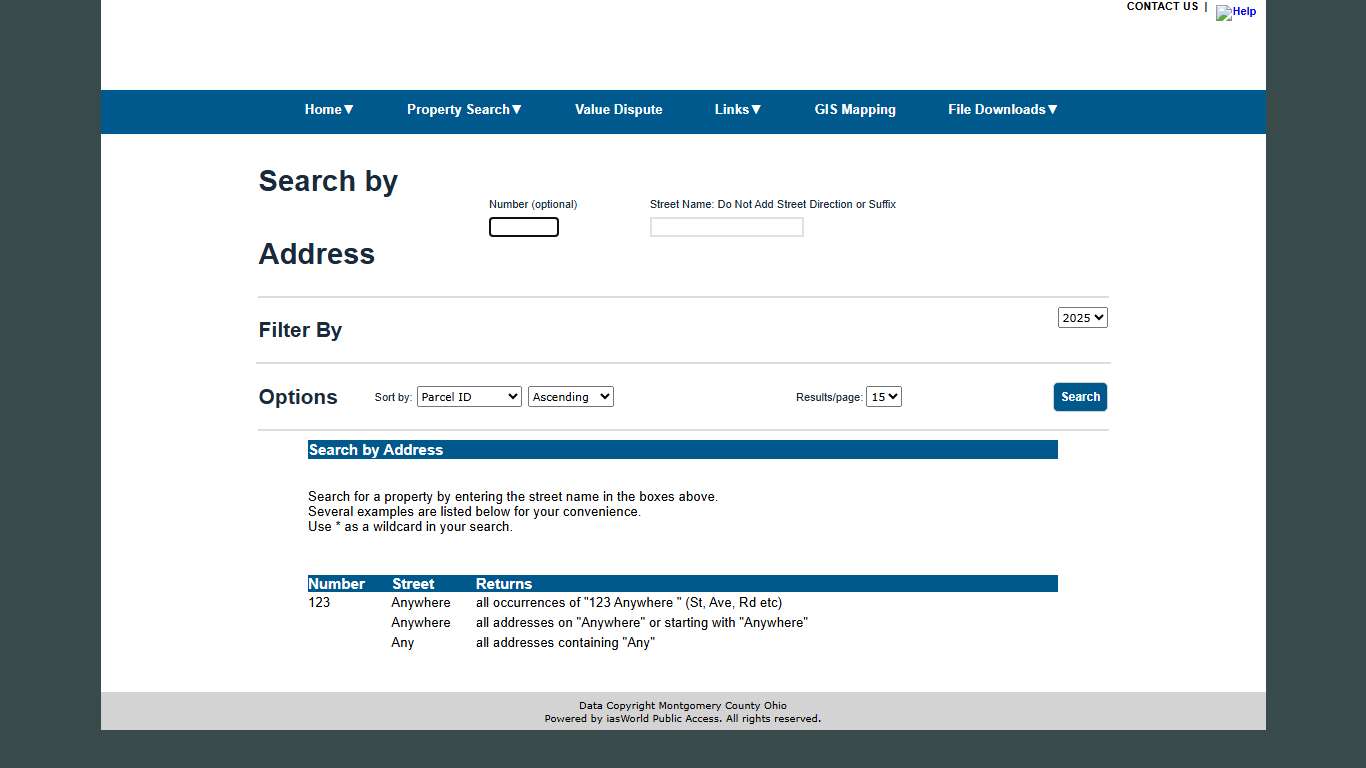Click the Filter By section heading
The height and width of the screenshot is (768, 1366).
(x=300, y=330)
